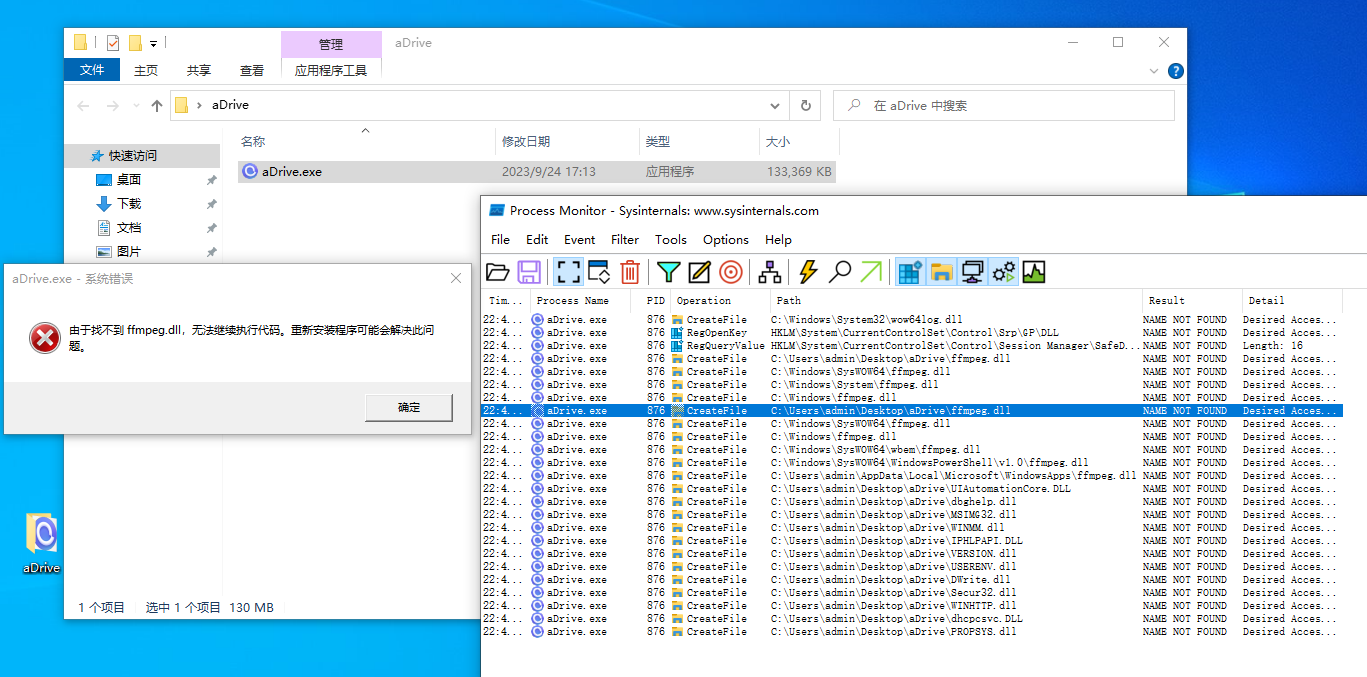Click the Properties checkmark icon in title bar

[x=112, y=43]
